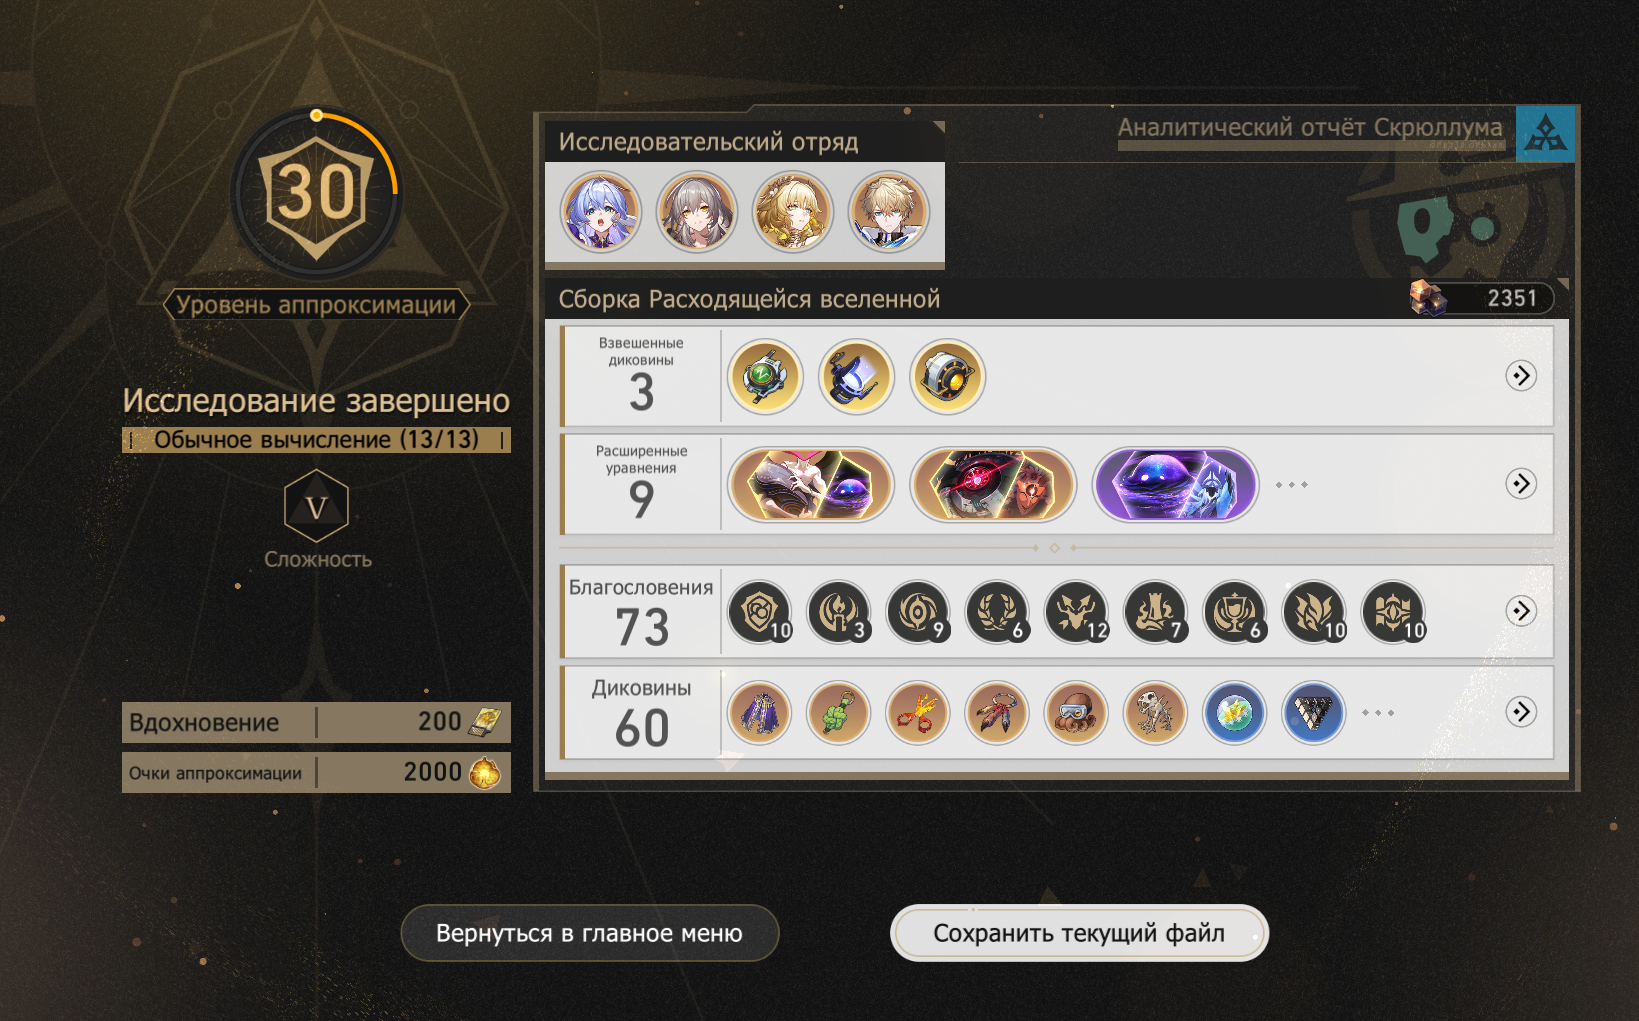Click the level 30 approximation progress ring

pos(317,193)
